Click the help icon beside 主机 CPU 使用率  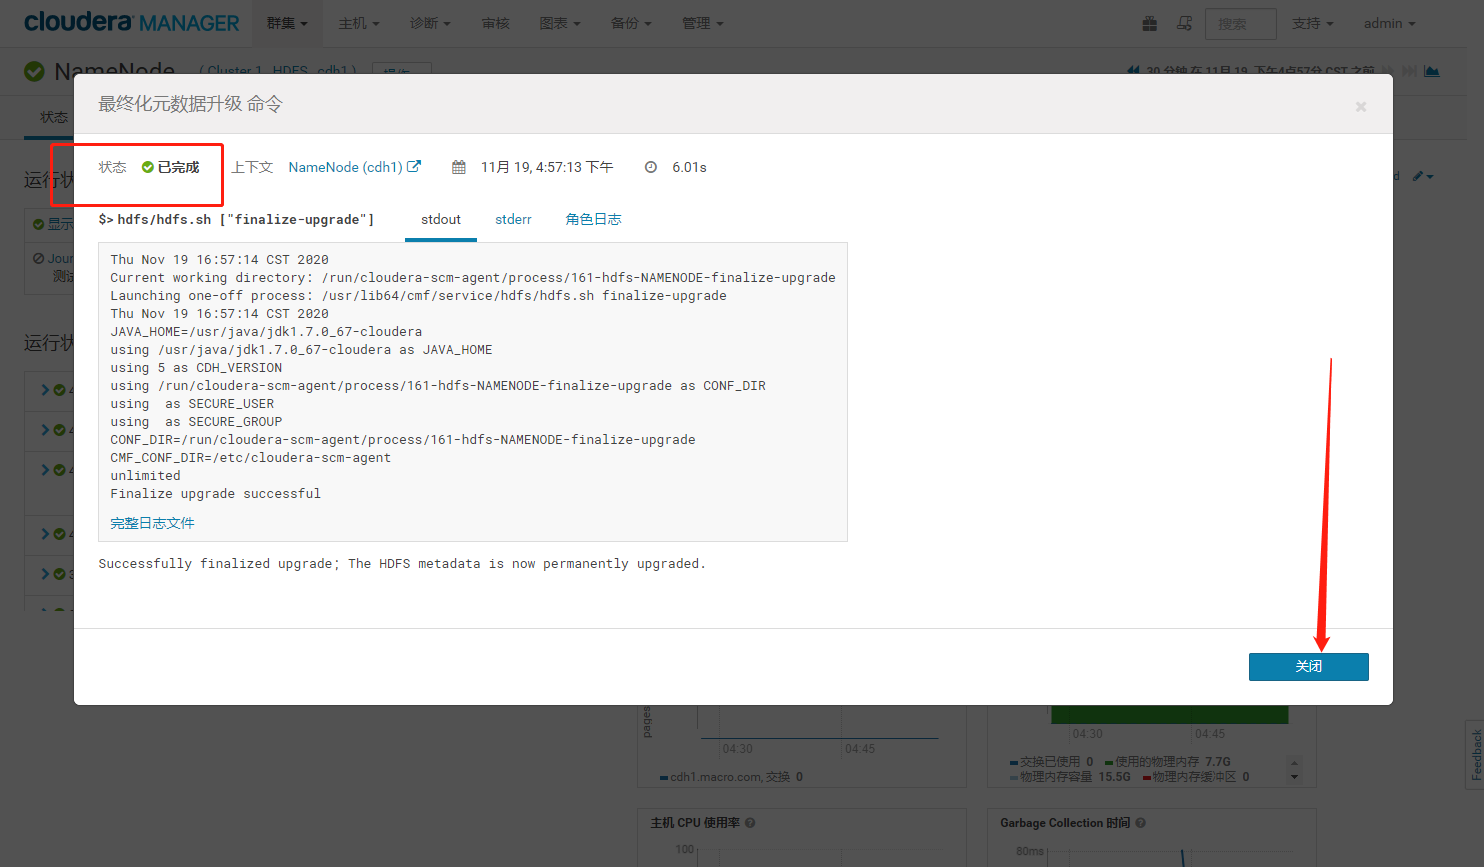click(750, 823)
